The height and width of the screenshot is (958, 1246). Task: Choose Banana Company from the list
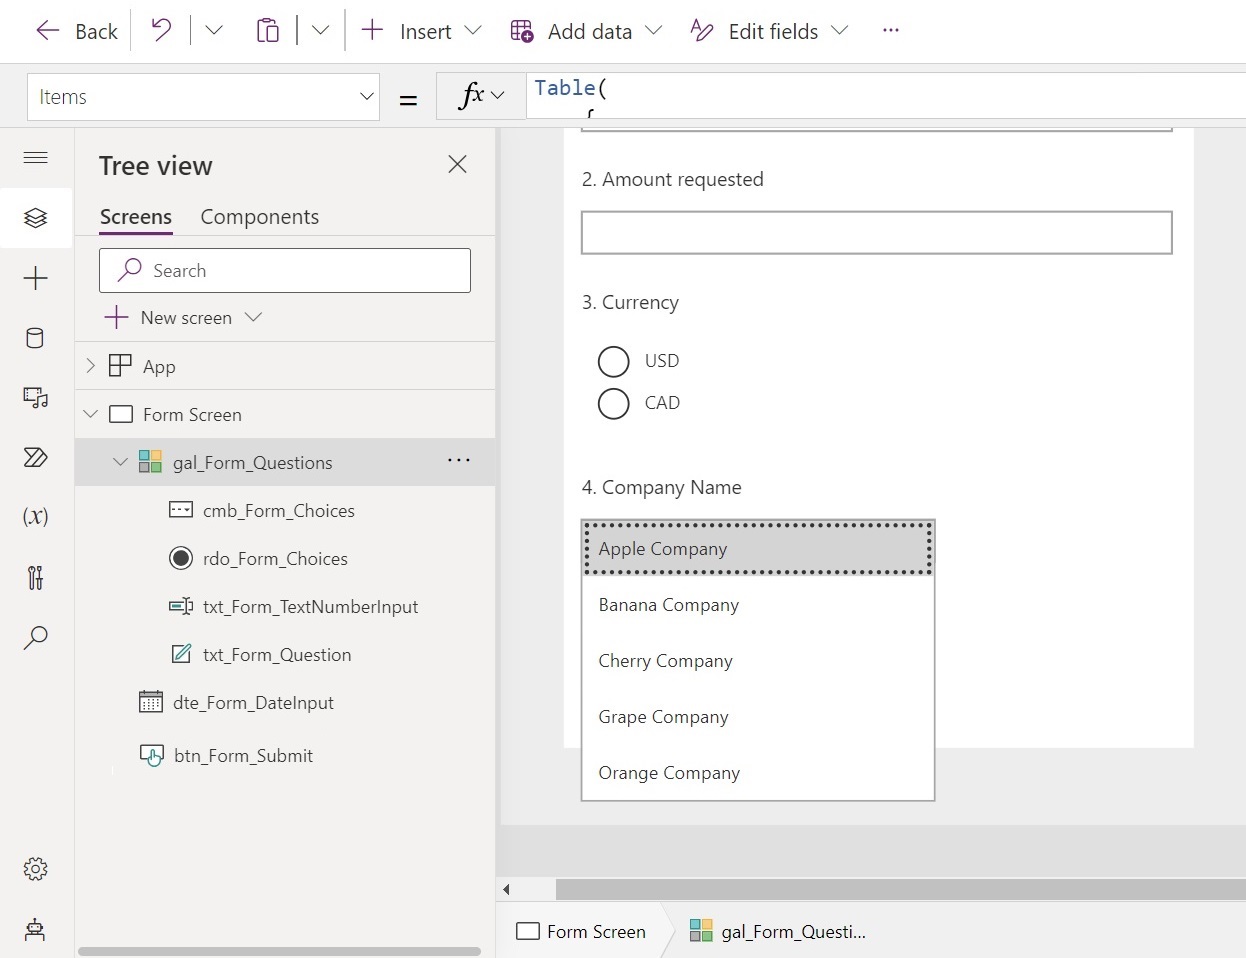tap(668, 604)
